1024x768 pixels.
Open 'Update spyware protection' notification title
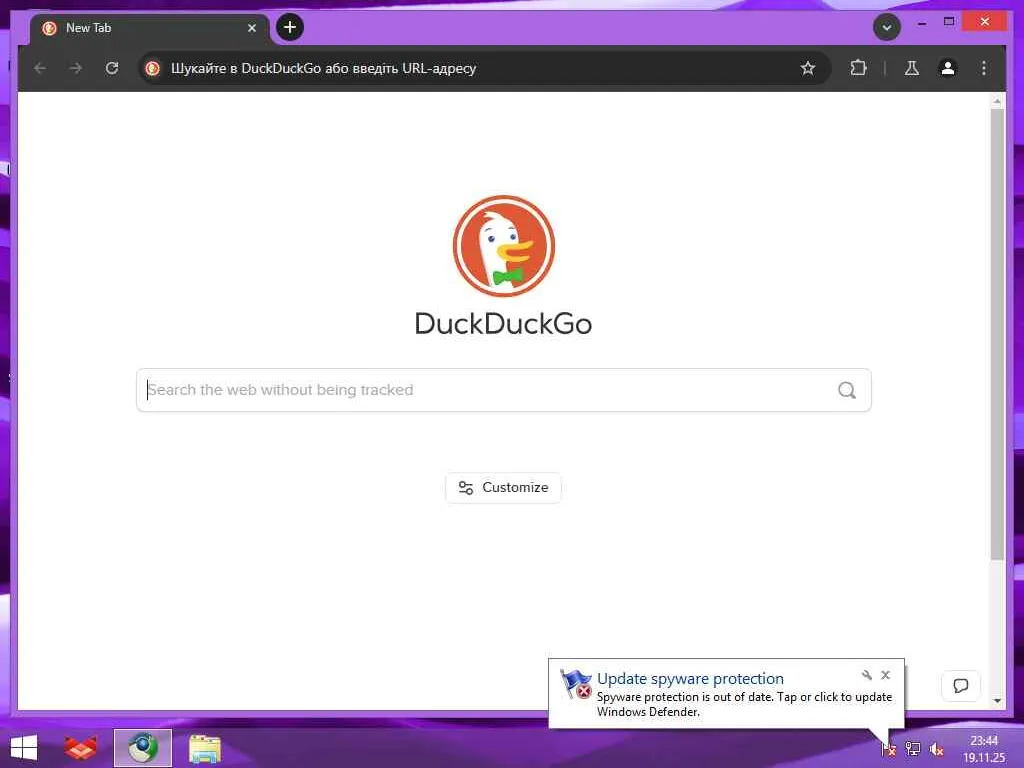(690, 679)
